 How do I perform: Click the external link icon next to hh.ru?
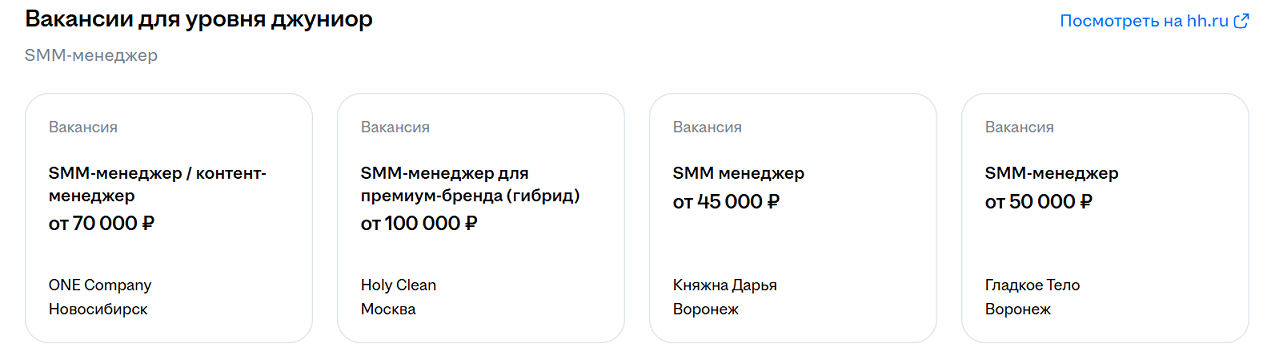(1241, 20)
